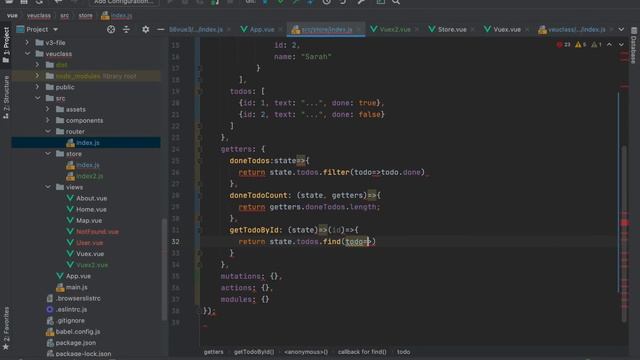Open App.vue in the project tree
Screen dimensions: 640x360
point(78,276)
